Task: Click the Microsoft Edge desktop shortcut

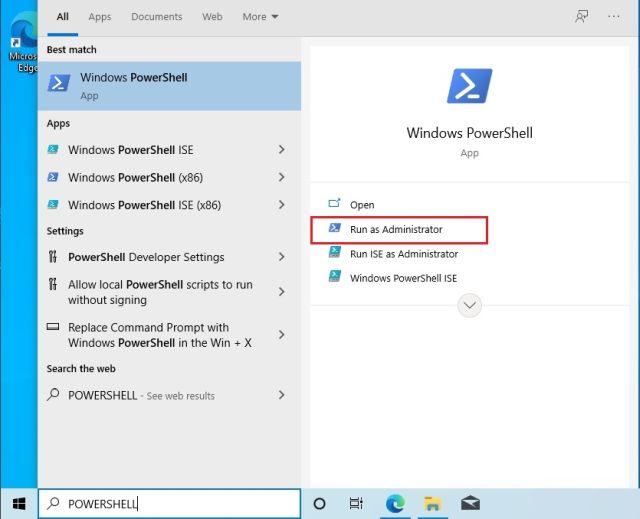Action: point(23,43)
